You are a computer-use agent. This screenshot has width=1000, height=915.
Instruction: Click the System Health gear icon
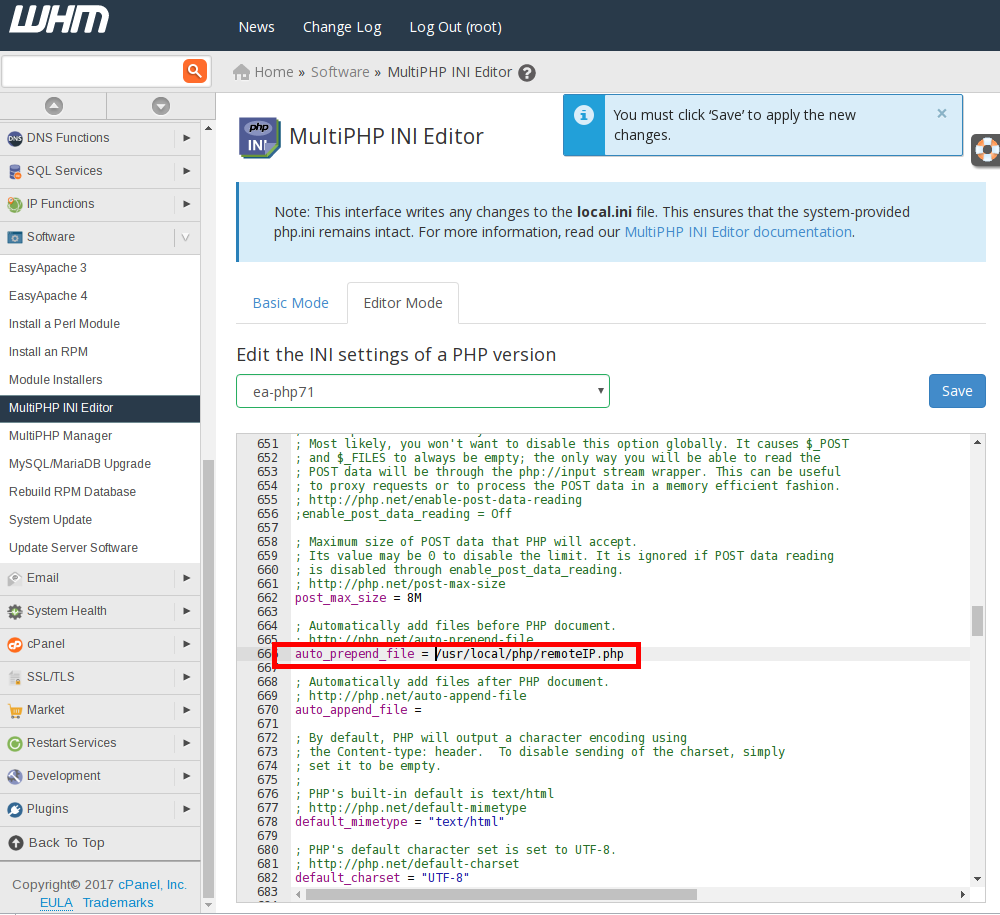coord(15,611)
